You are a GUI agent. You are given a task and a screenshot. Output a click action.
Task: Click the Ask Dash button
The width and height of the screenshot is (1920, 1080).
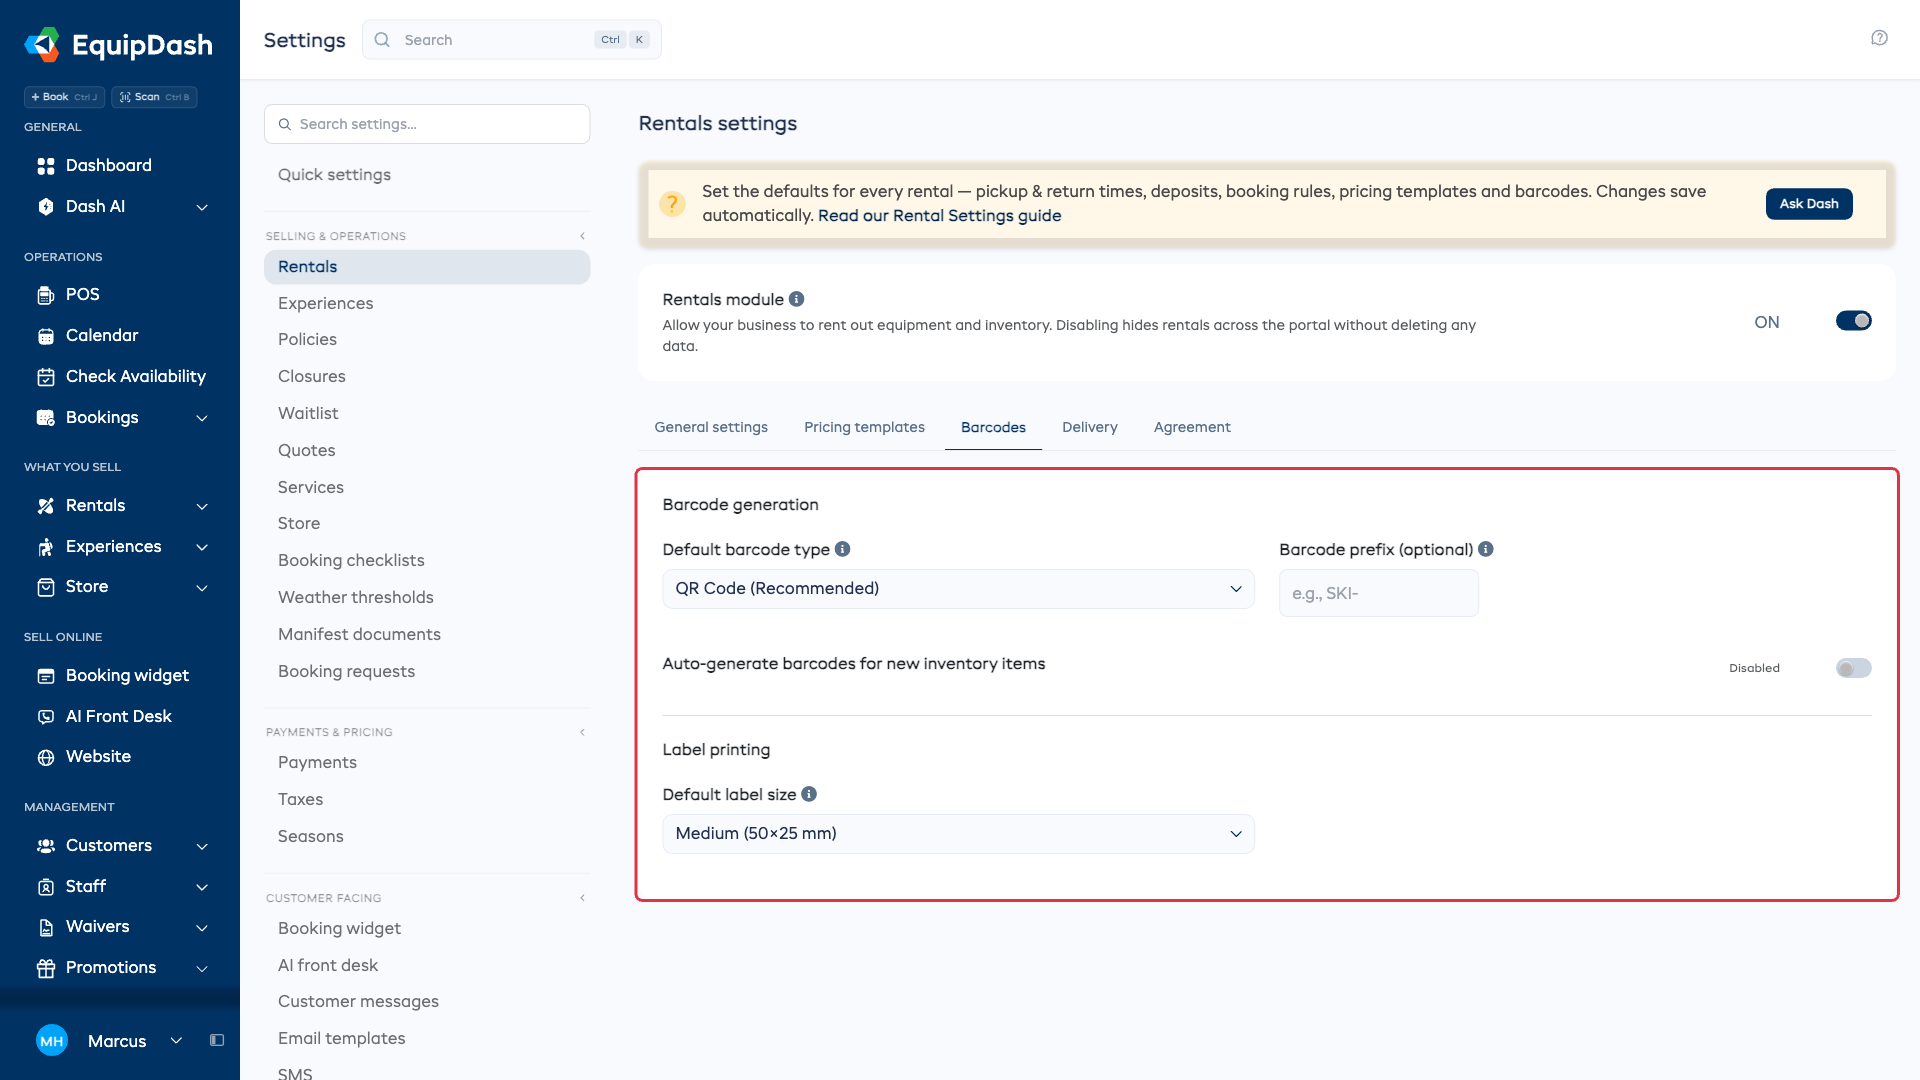click(x=1809, y=204)
